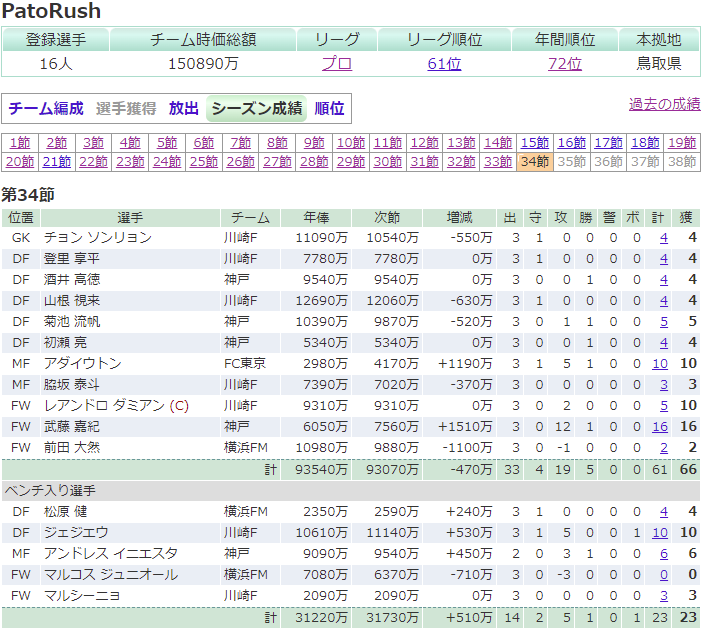The height and width of the screenshot is (631, 702).
Task: Open マルコス ジュニオール points link 0
Action: [663, 575]
